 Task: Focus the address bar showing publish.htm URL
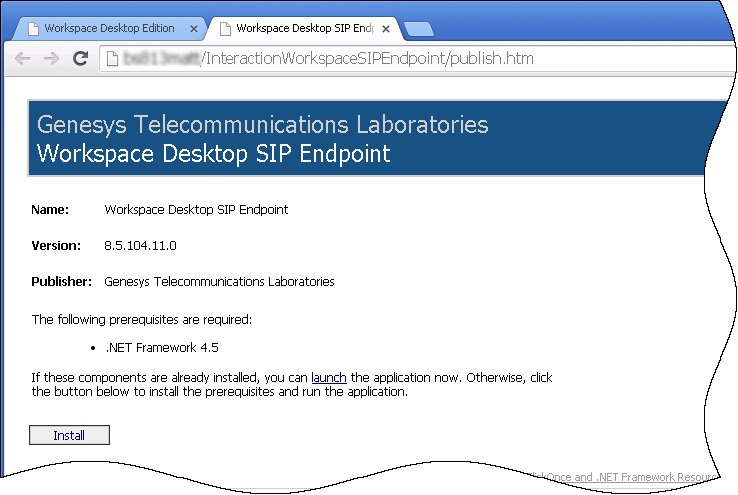coord(417,58)
